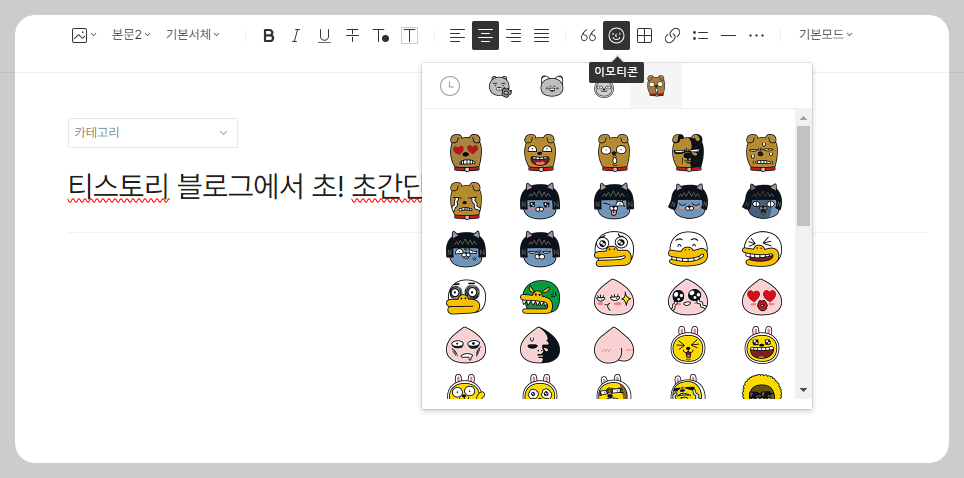Justify the paragraph text
Viewport: 964px width, 478px height.
click(x=542, y=36)
